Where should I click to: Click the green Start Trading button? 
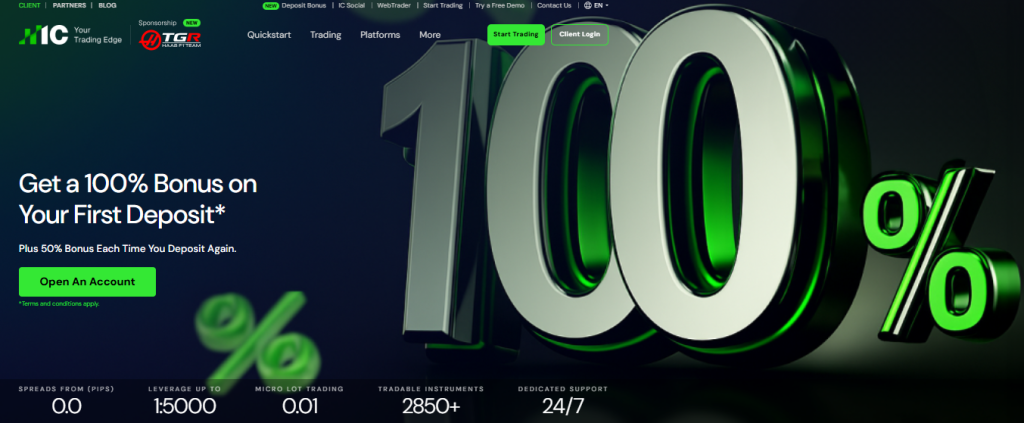coord(516,35)
